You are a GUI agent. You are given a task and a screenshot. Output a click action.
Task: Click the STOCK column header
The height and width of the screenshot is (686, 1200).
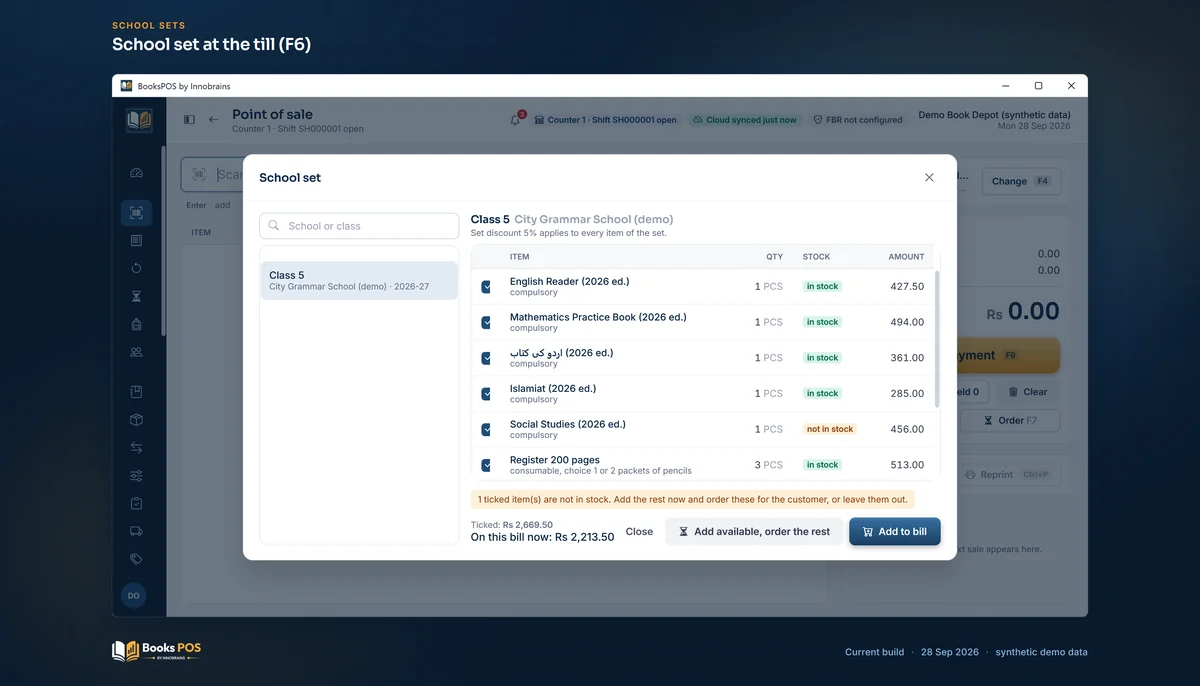tap(816, 257)
